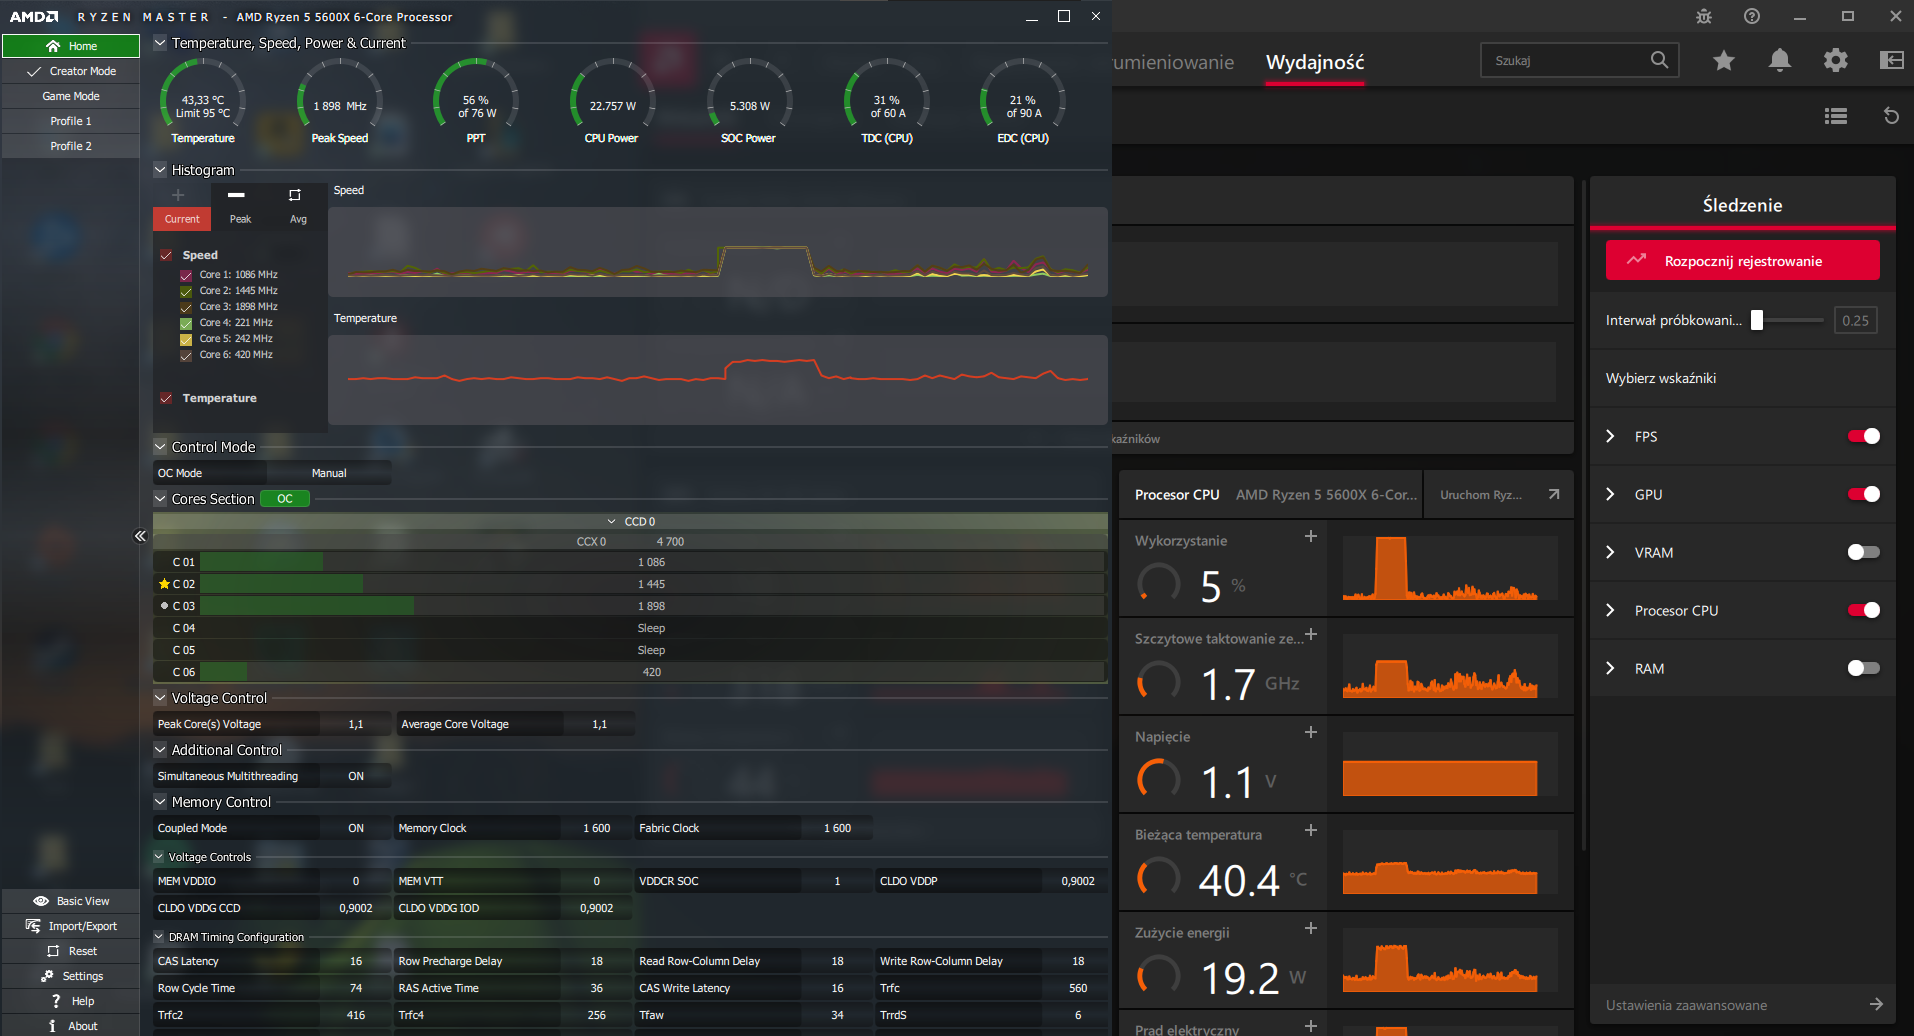Image resolution: width=1914 pixels, height=1036 pixels.
Task: Click the bug report icon
Action: click(x=1704, y=17)
